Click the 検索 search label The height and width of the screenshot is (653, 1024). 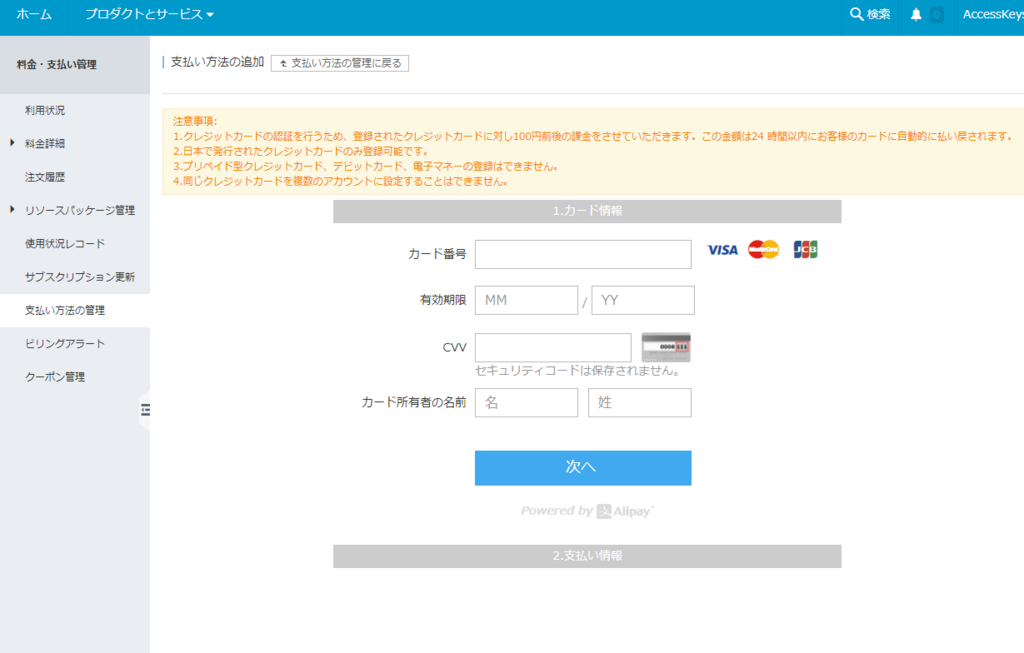878,14
